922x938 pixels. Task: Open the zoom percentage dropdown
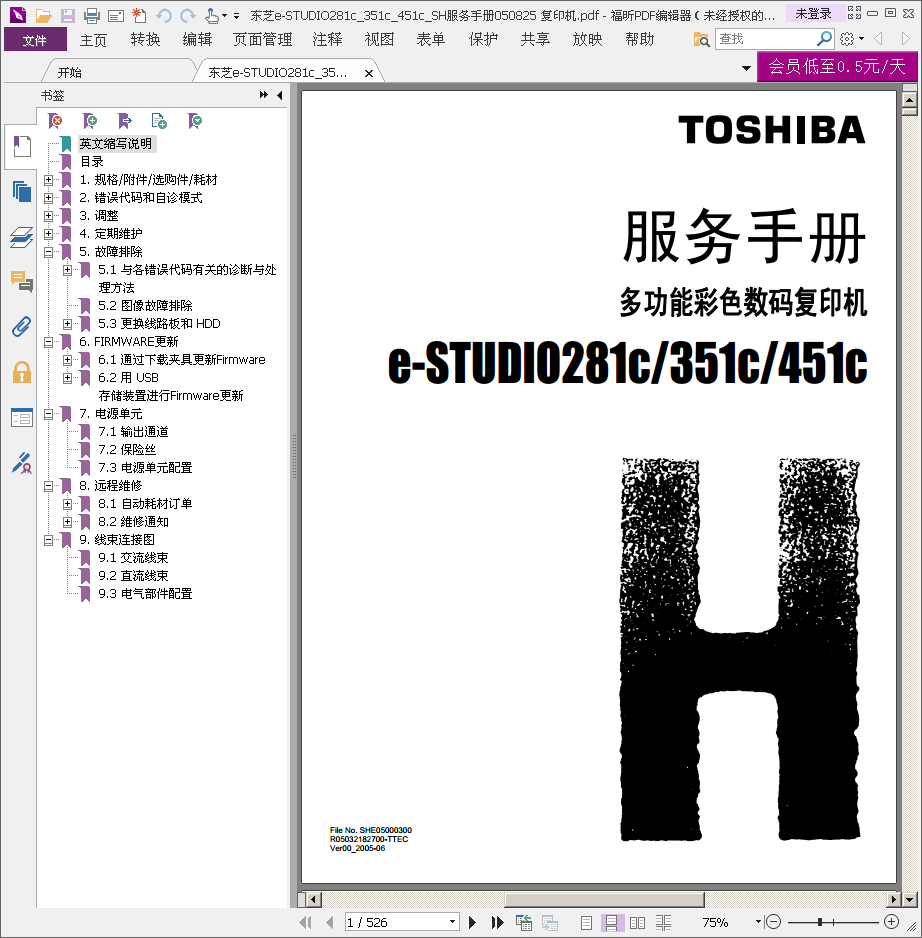click(x=758, y=922)
